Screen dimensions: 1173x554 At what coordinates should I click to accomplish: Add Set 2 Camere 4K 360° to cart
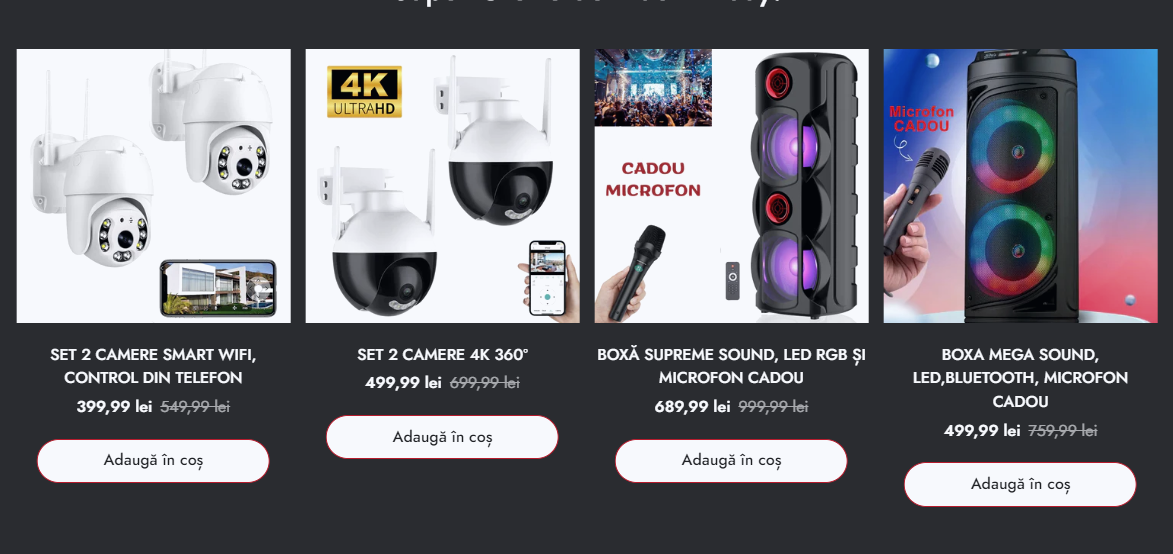coord(442,437)
